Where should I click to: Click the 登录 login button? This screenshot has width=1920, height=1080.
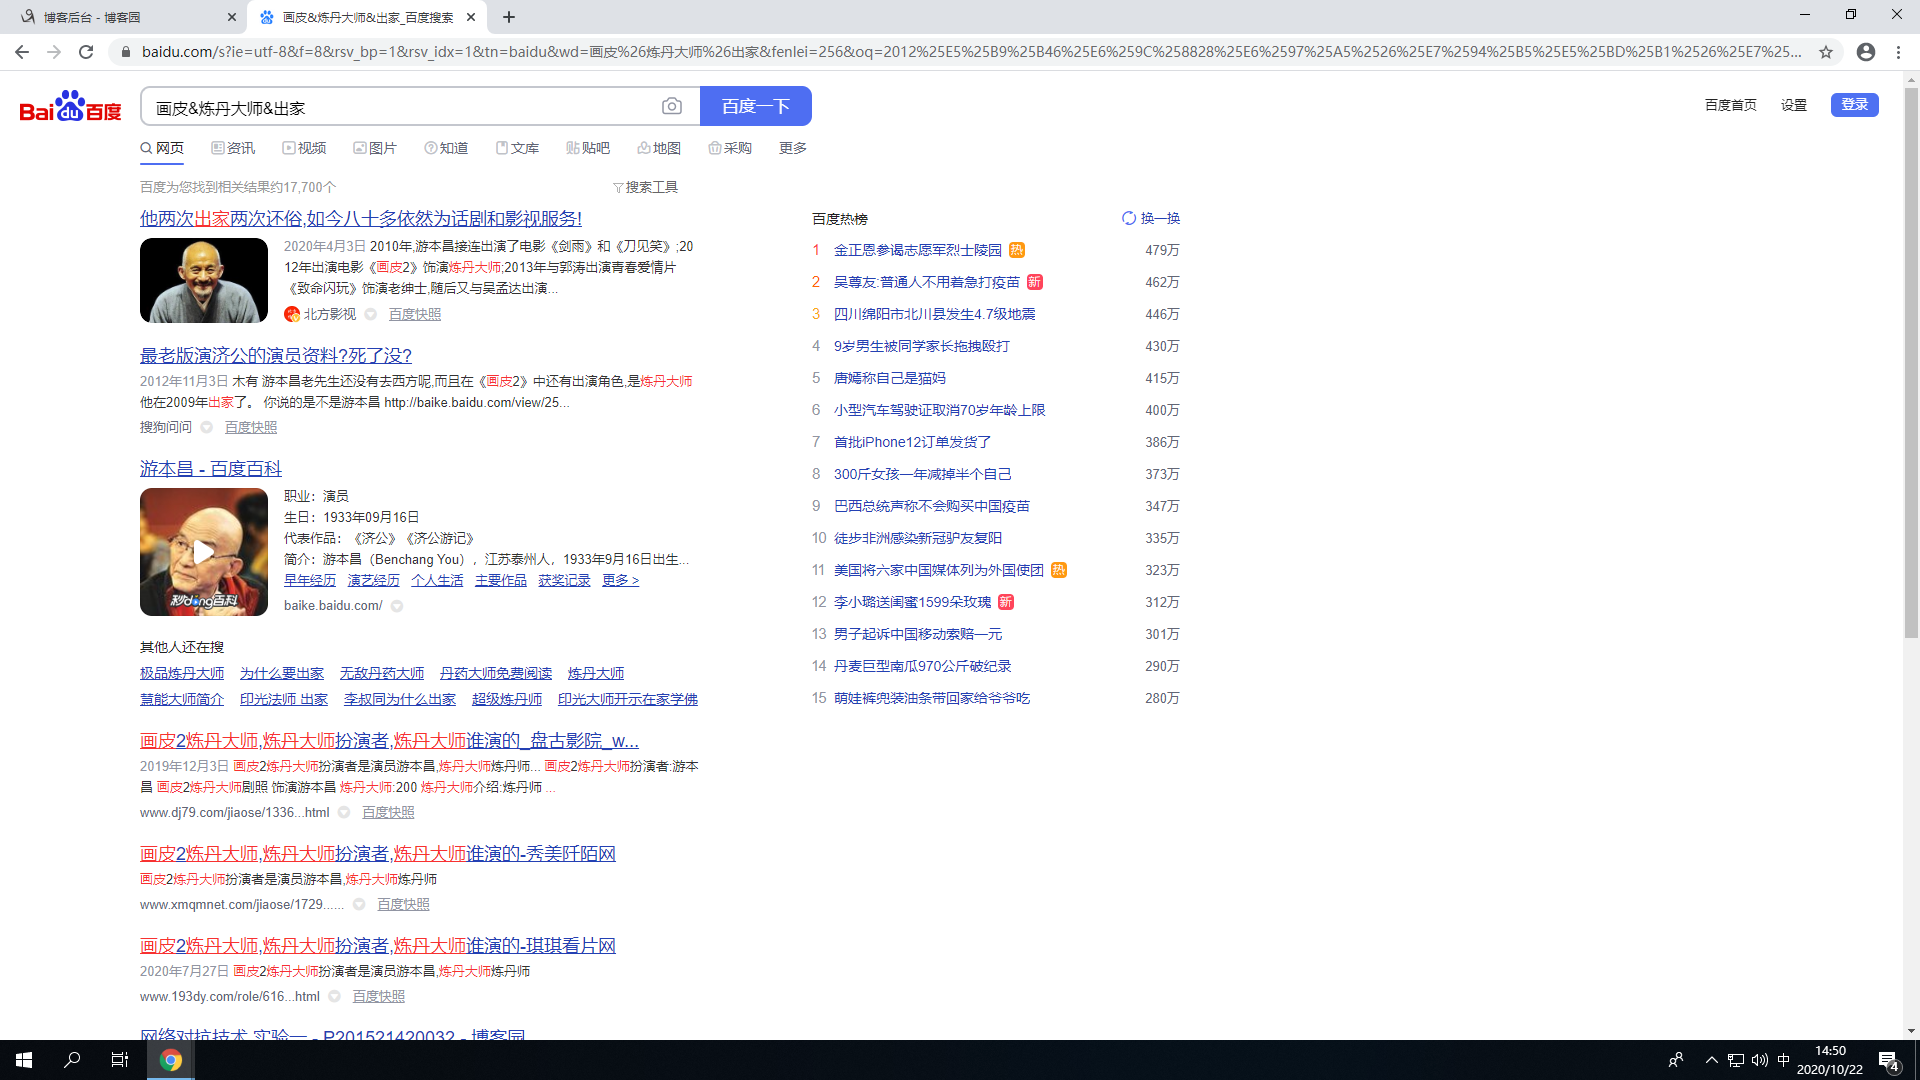click(1854, 105)
